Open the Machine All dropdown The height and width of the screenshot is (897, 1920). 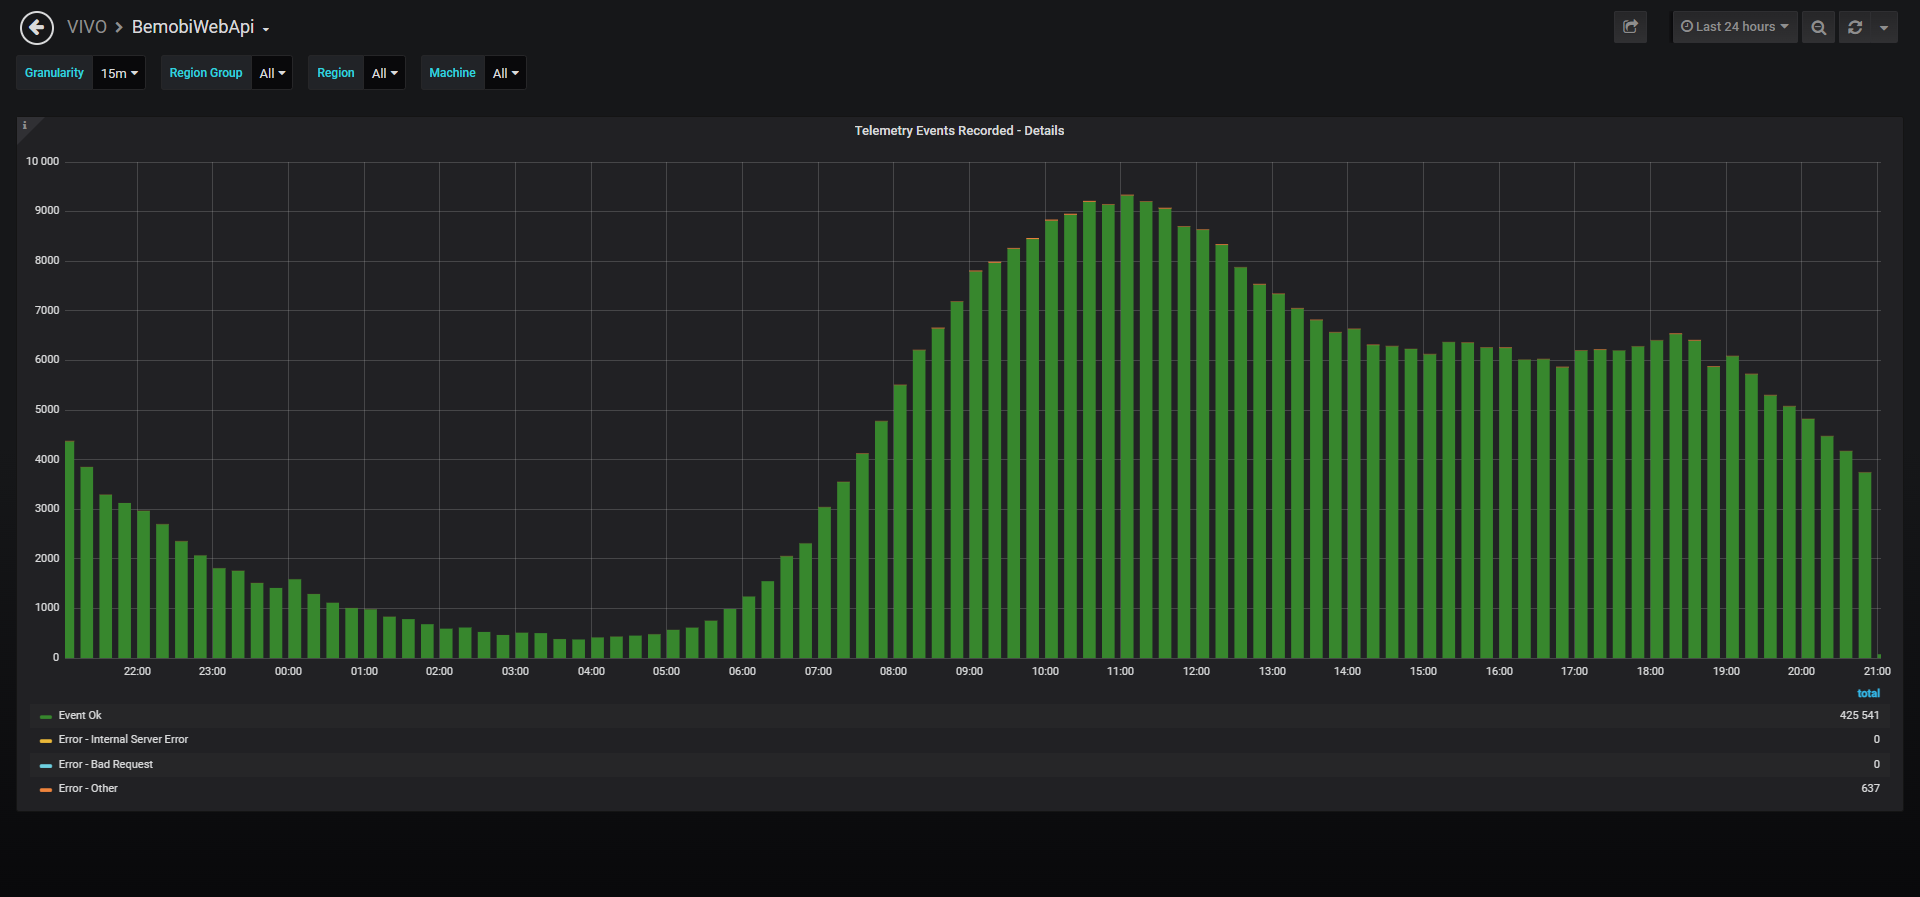pos(505,73)
